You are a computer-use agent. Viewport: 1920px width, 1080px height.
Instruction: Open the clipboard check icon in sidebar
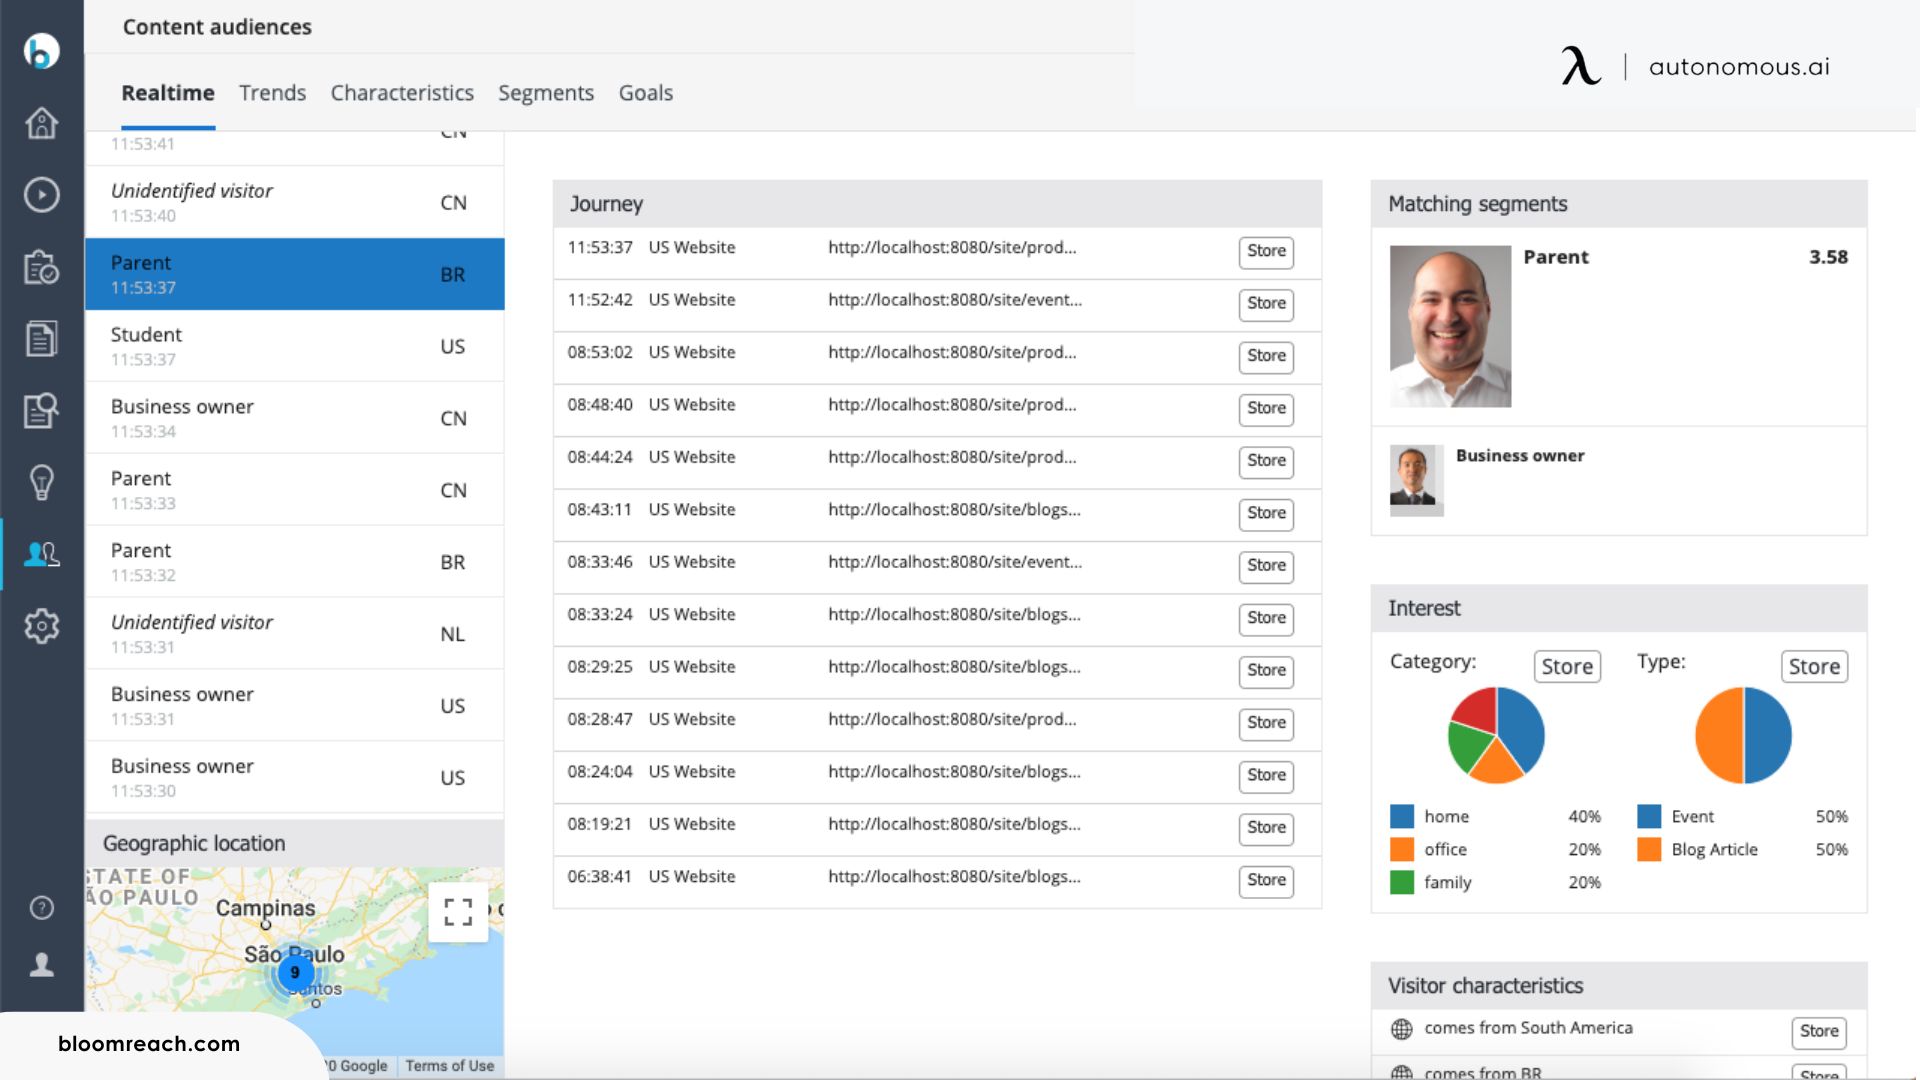coord(41,267)
